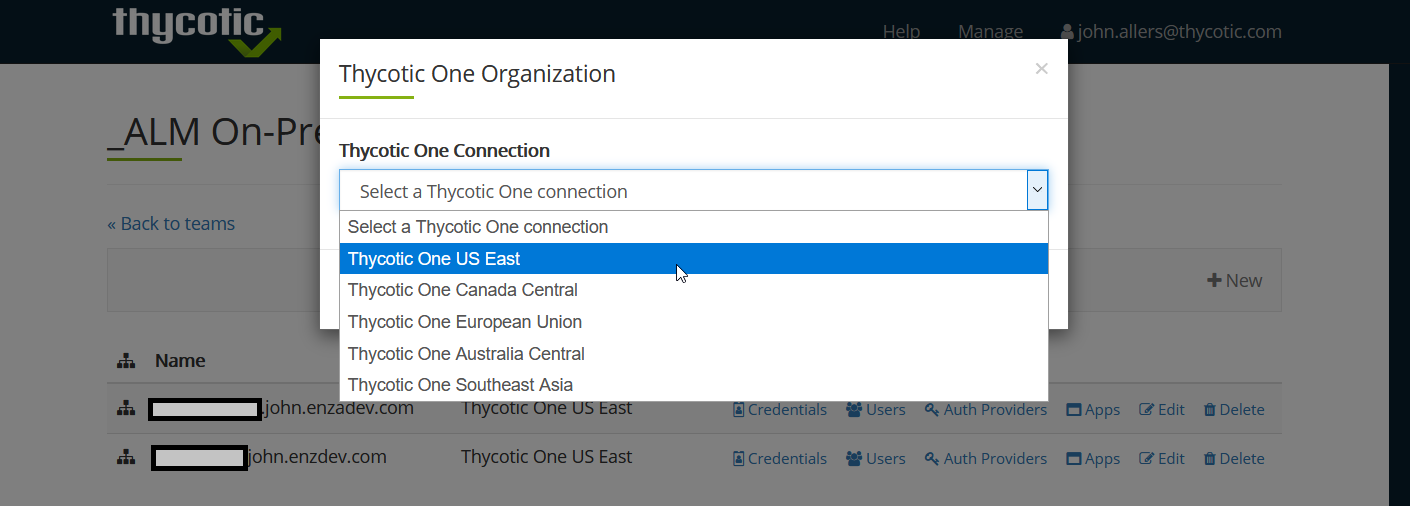Open Users for john.enzdev.com row

875,459
